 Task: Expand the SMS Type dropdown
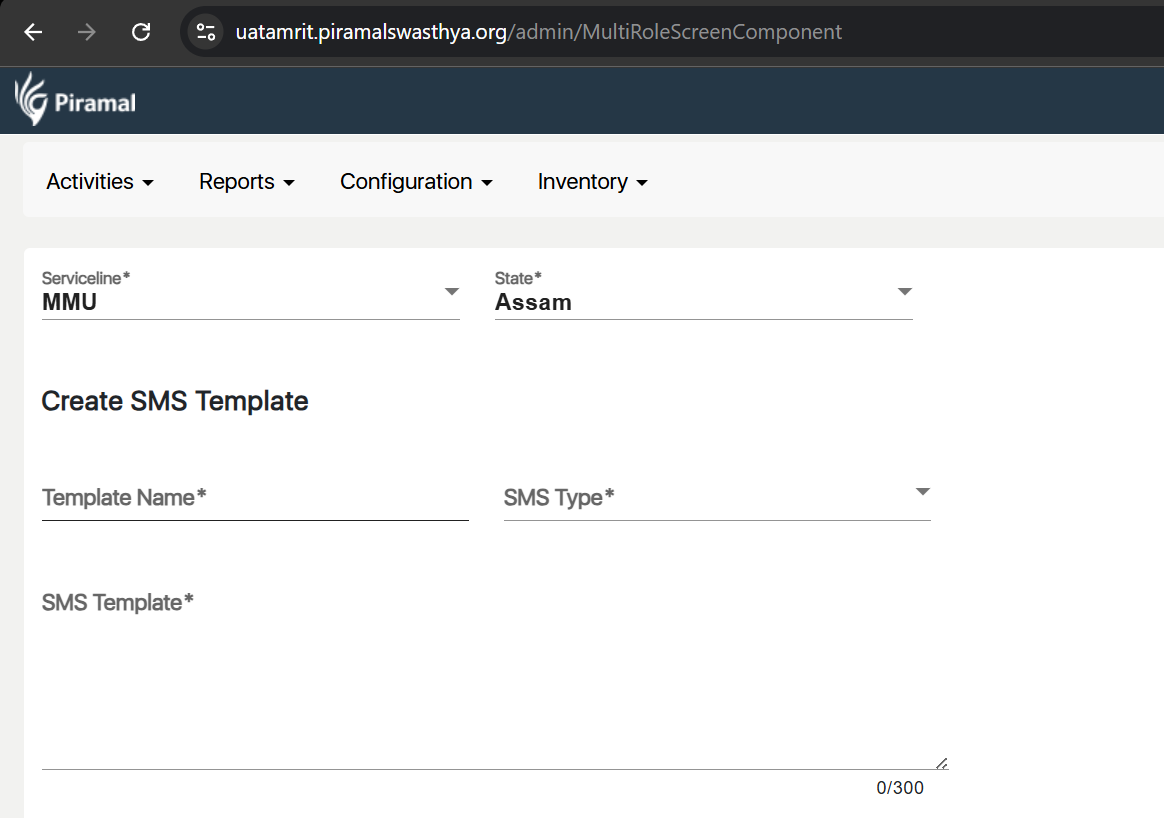[717, 497]
